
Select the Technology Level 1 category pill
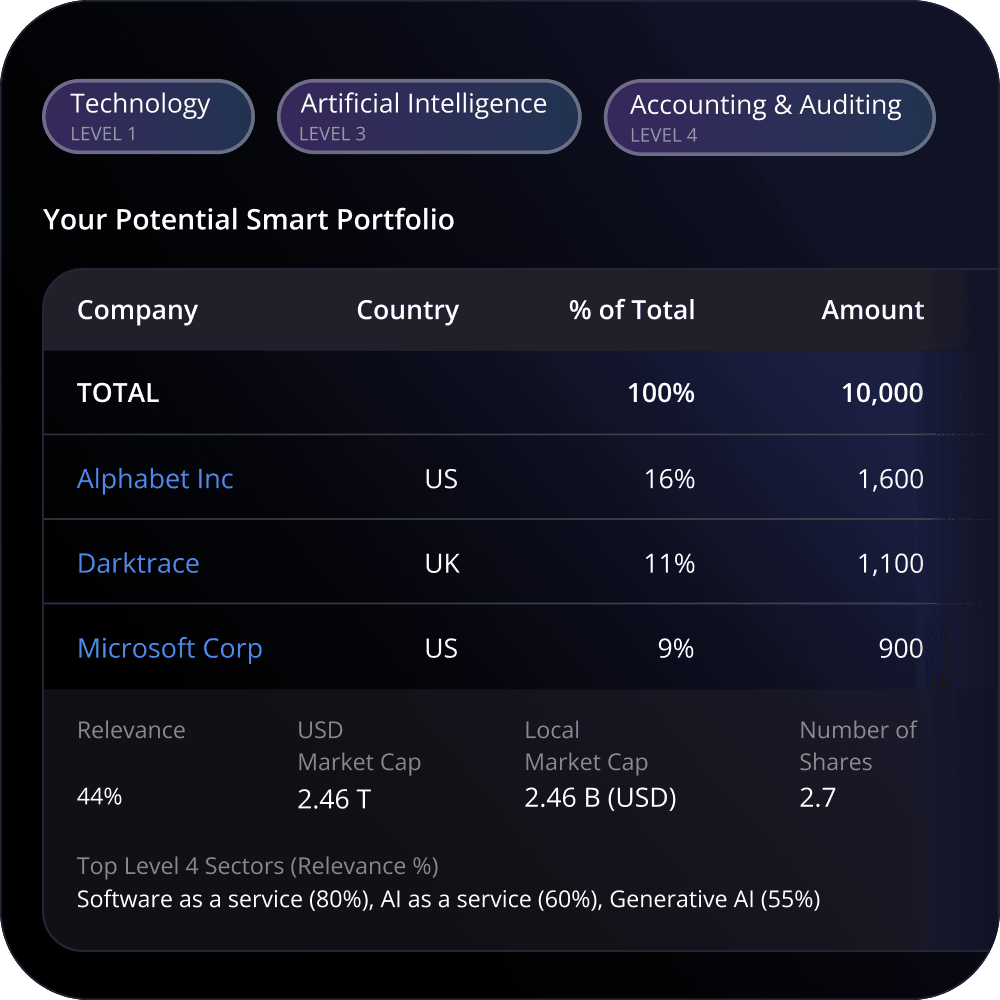(148, 116)
